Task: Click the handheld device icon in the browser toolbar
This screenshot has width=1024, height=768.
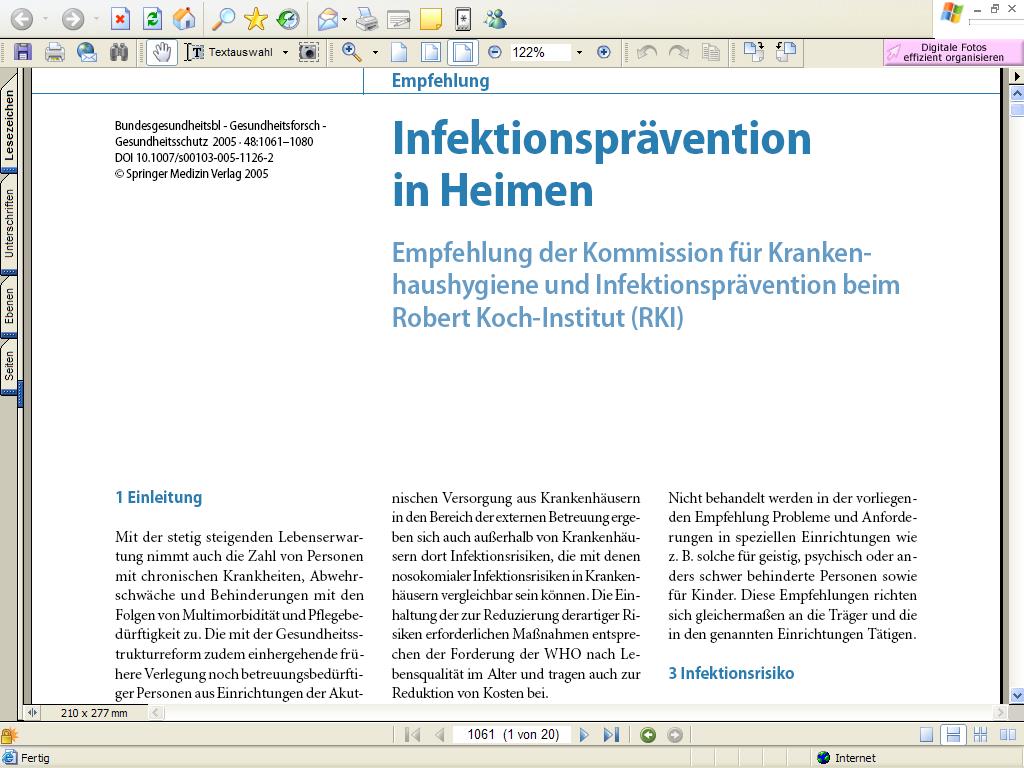Action: pos(462,20)
